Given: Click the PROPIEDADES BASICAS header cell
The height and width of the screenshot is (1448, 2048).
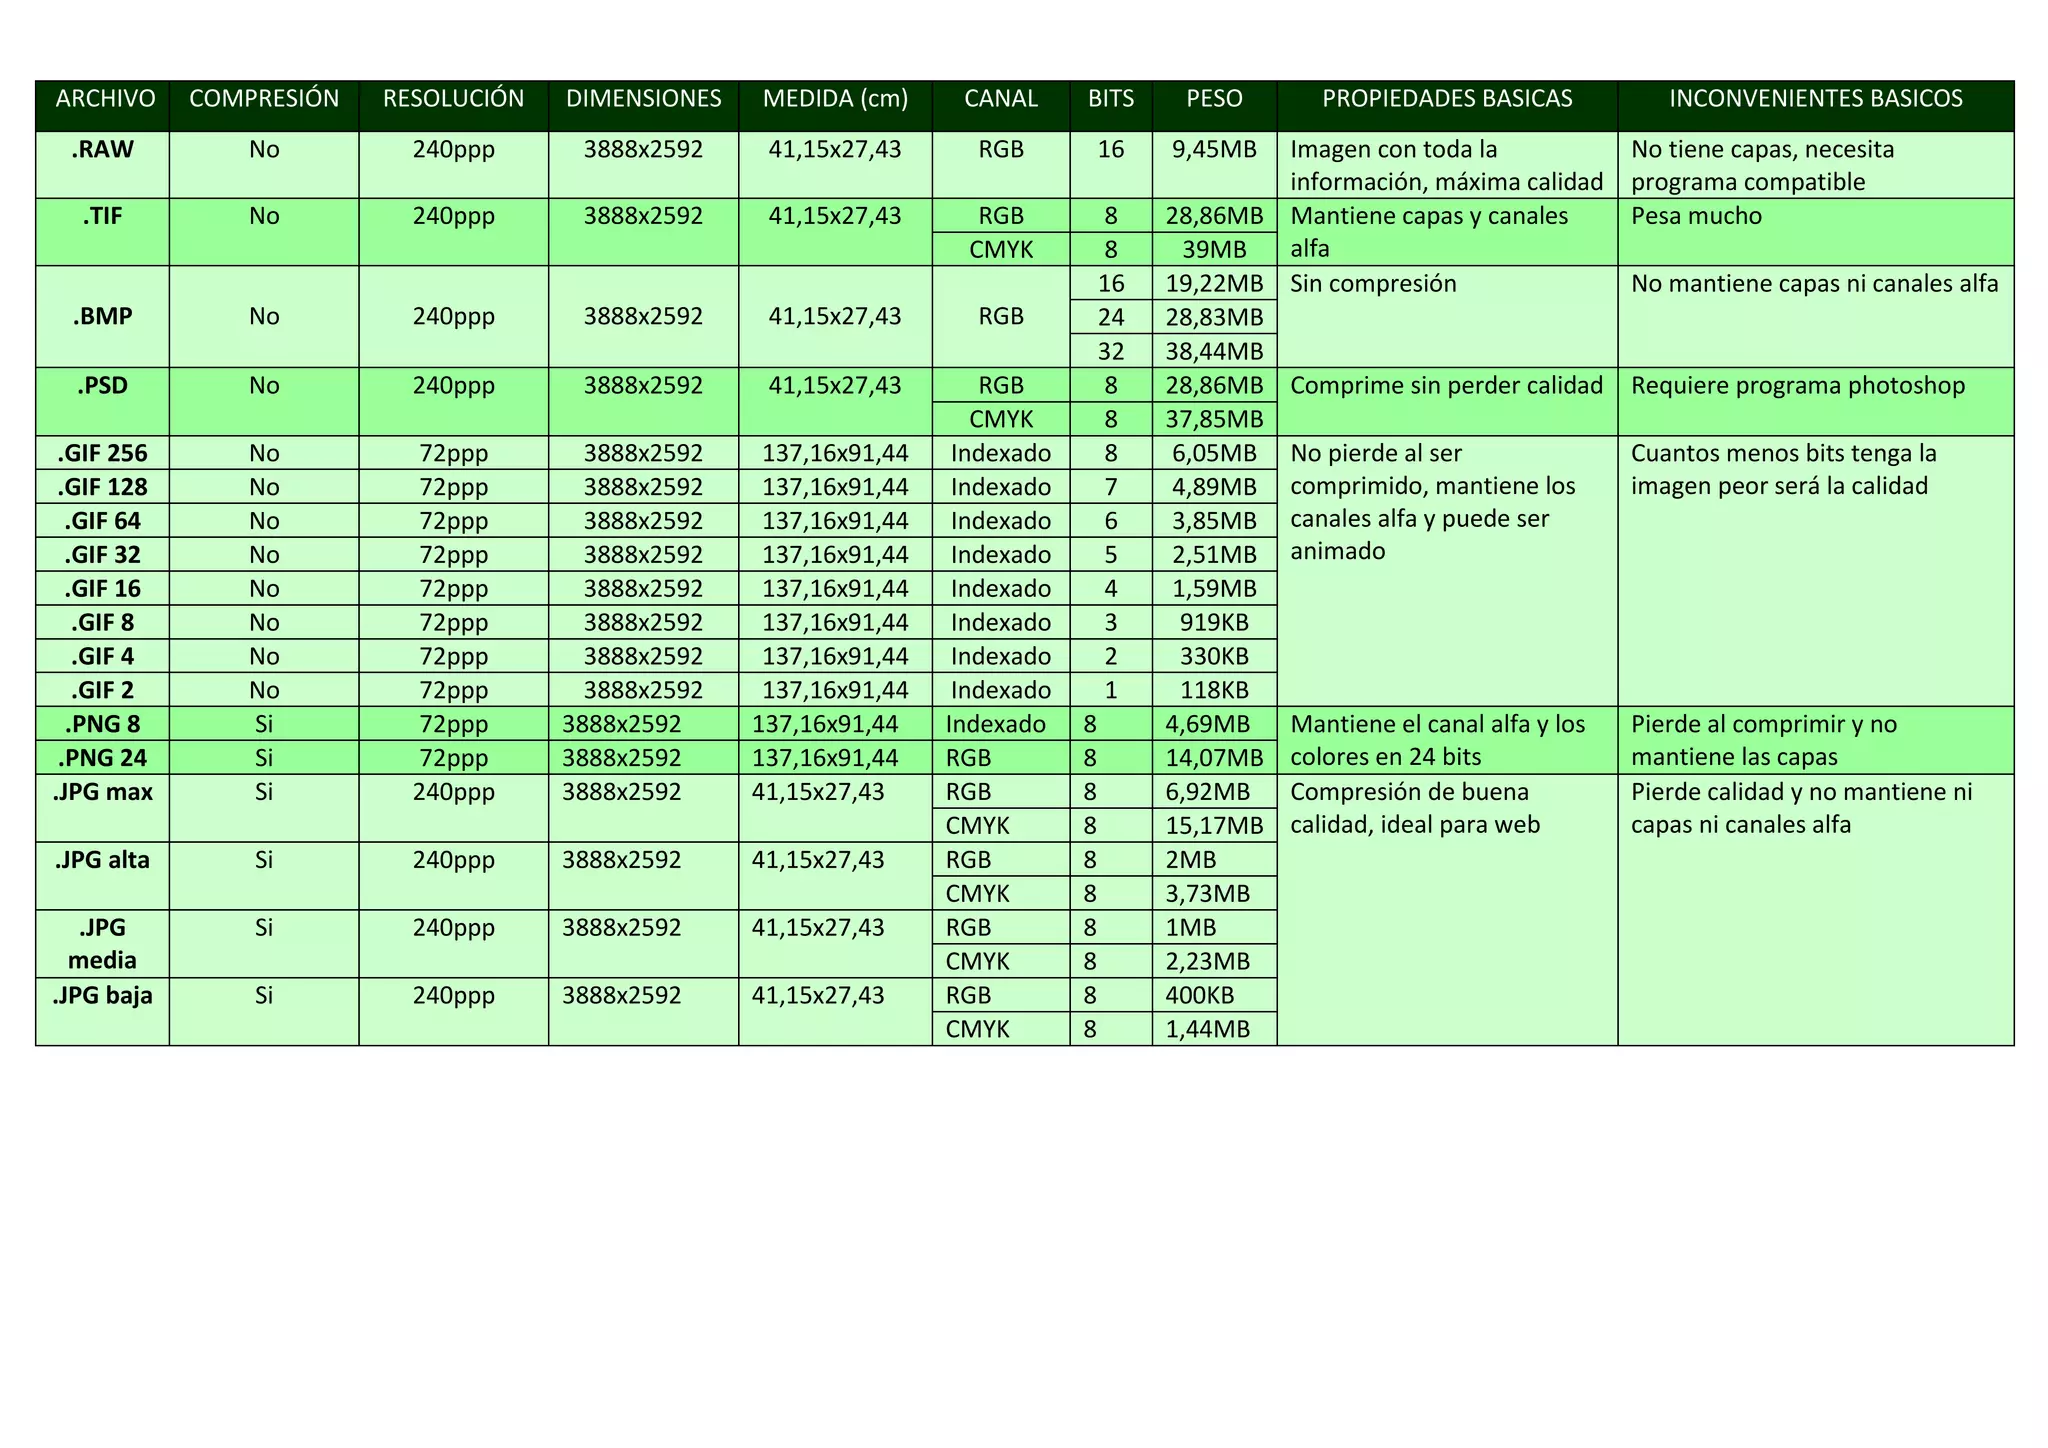Looking at the screenshot, I should coord(1446,99).
